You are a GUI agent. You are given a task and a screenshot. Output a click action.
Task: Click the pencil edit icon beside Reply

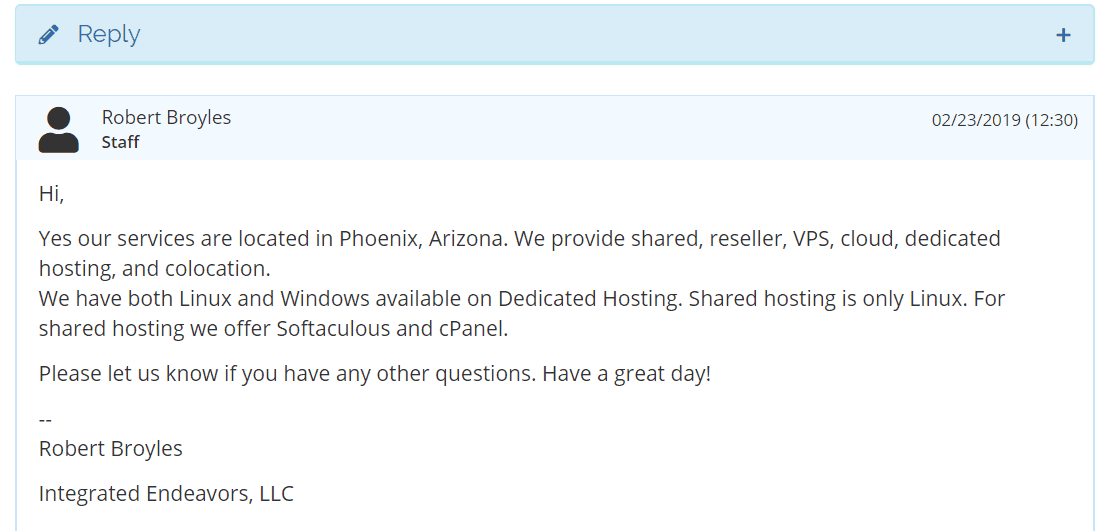click(49, 35)
